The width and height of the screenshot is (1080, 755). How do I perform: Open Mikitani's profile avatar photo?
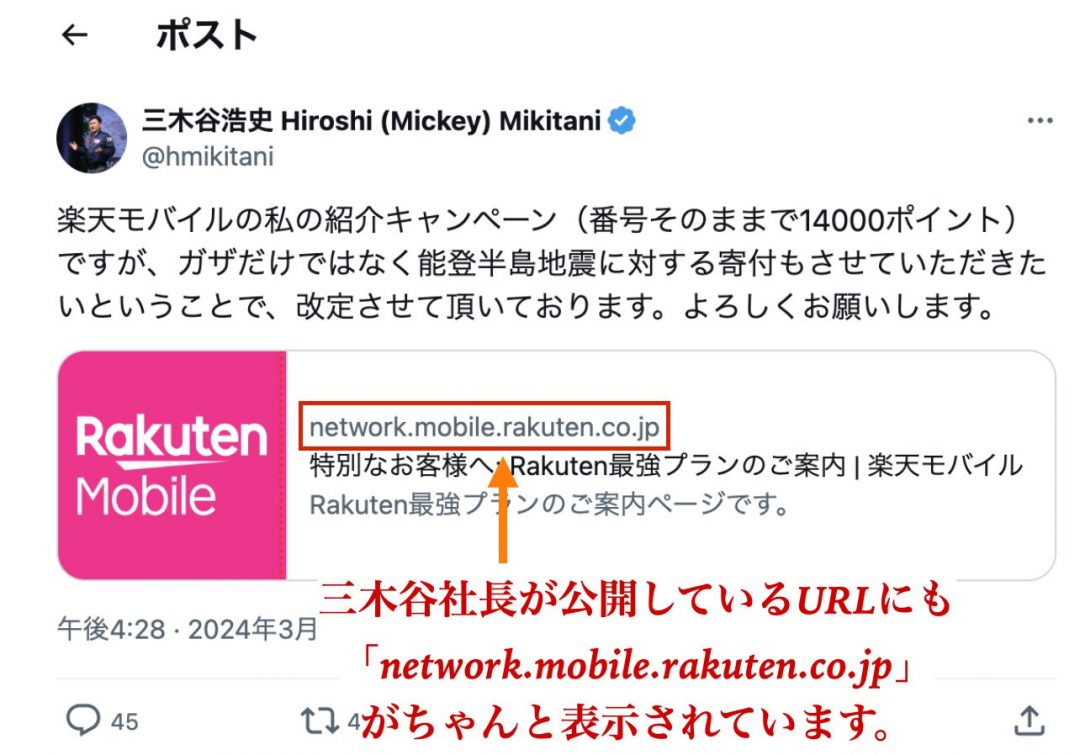pos(92,138)
